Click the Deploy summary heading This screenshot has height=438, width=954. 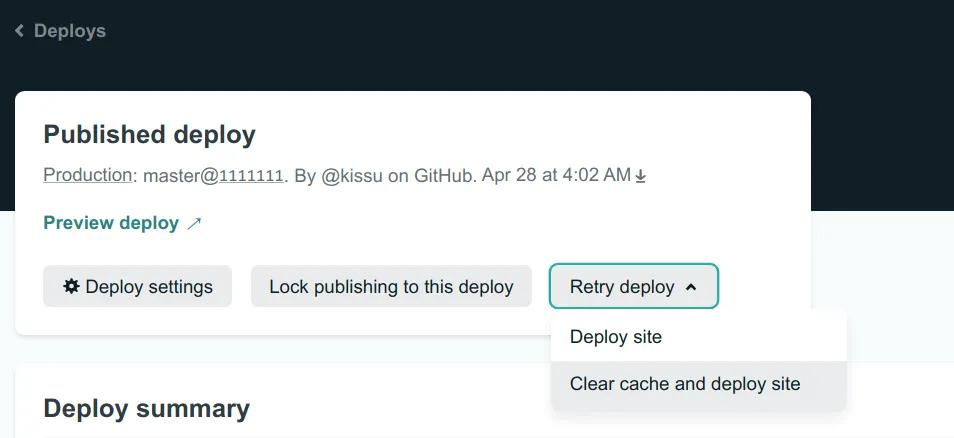coord(147,408)
